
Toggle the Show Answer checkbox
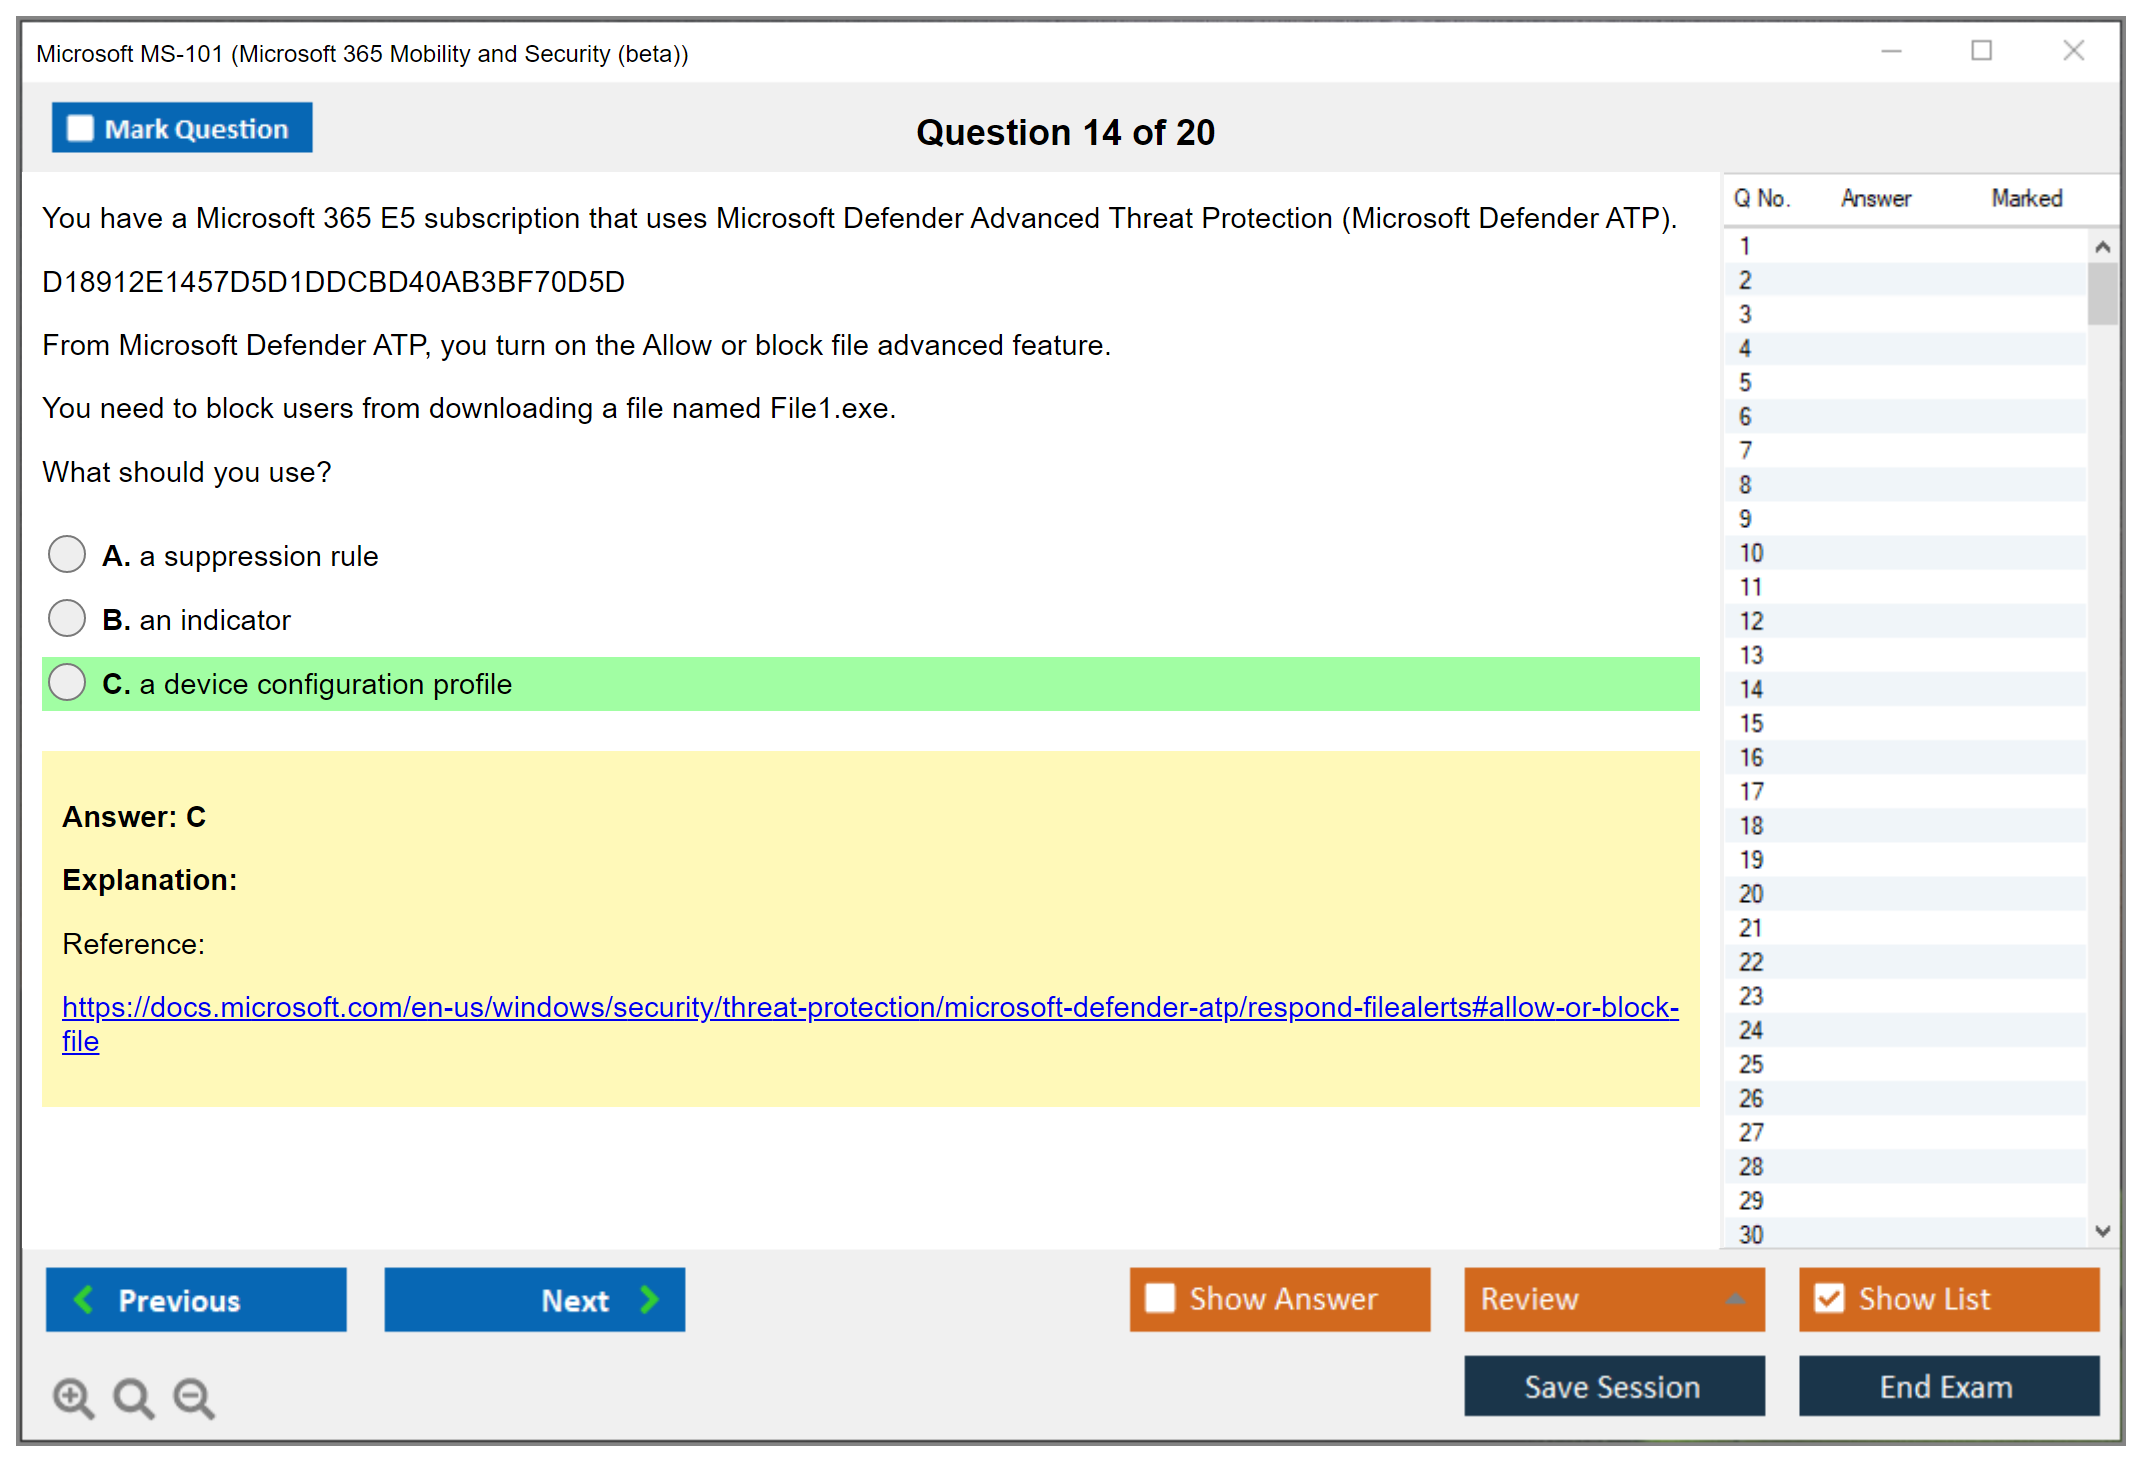click(1160, 1298)
